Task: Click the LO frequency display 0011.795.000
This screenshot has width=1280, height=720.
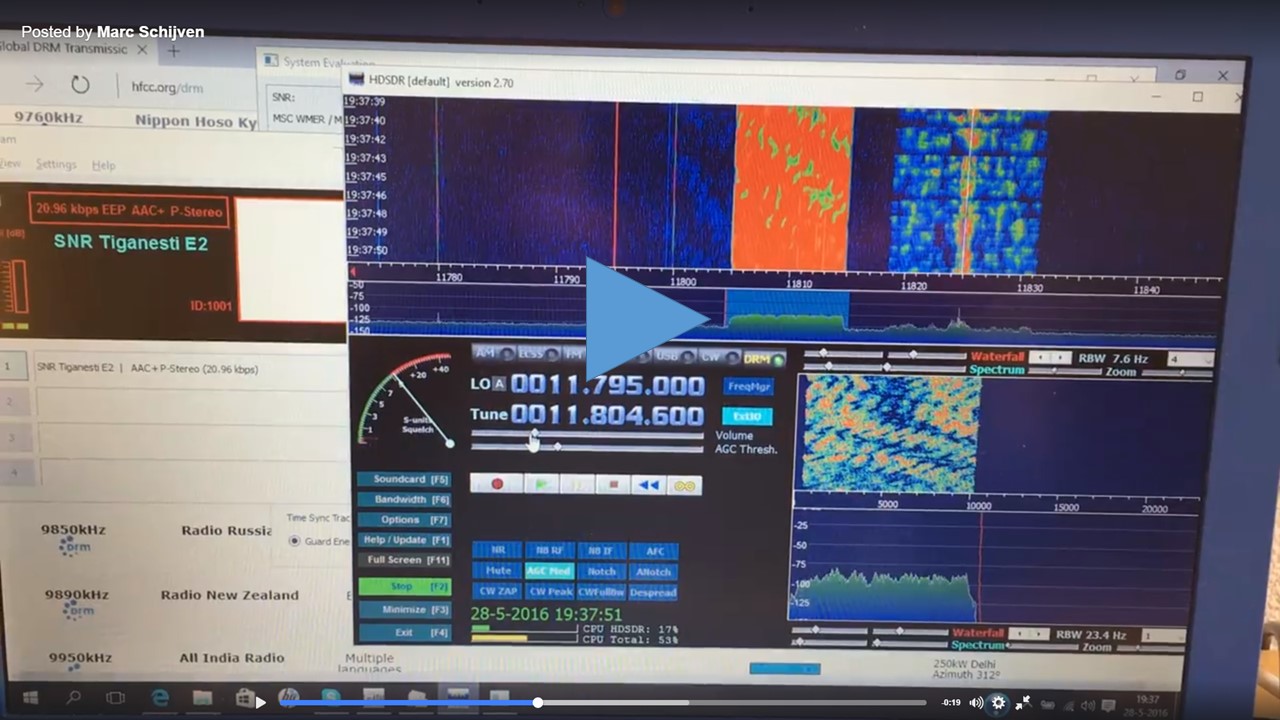Action: (608, 385)
